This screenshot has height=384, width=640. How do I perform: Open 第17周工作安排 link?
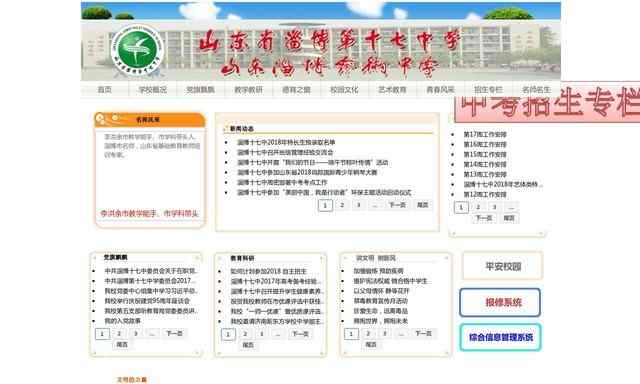point(485,134)
